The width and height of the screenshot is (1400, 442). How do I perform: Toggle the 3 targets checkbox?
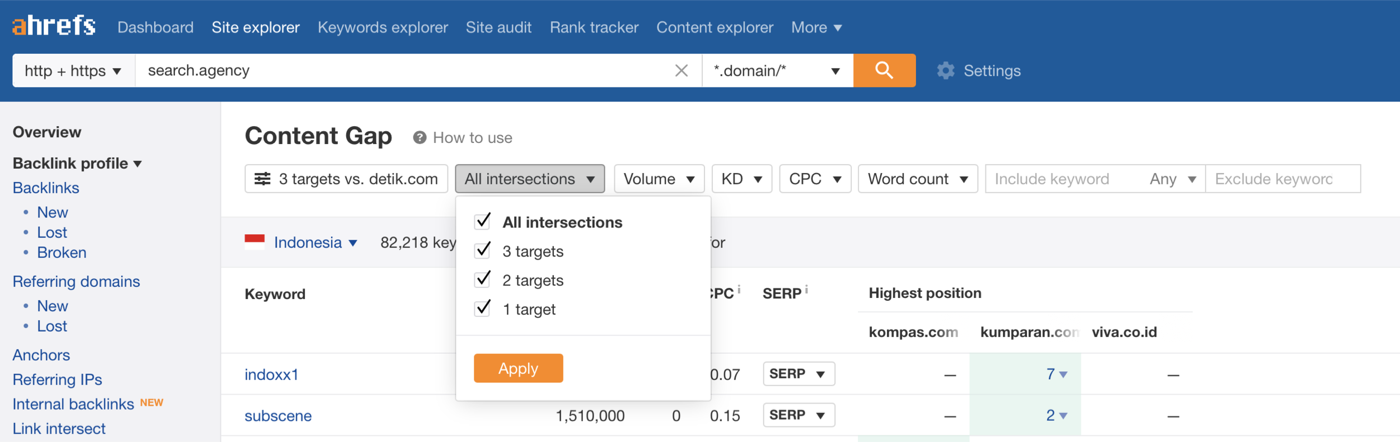point(483,250)
